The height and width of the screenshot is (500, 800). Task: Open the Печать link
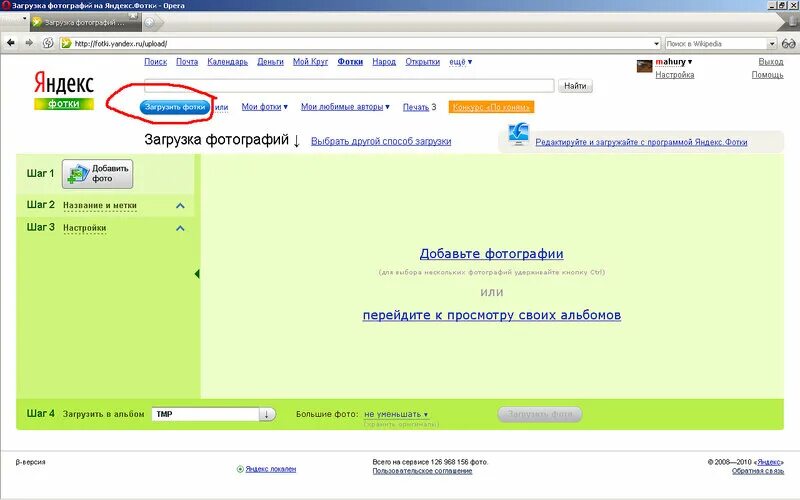tap(416, 107)
